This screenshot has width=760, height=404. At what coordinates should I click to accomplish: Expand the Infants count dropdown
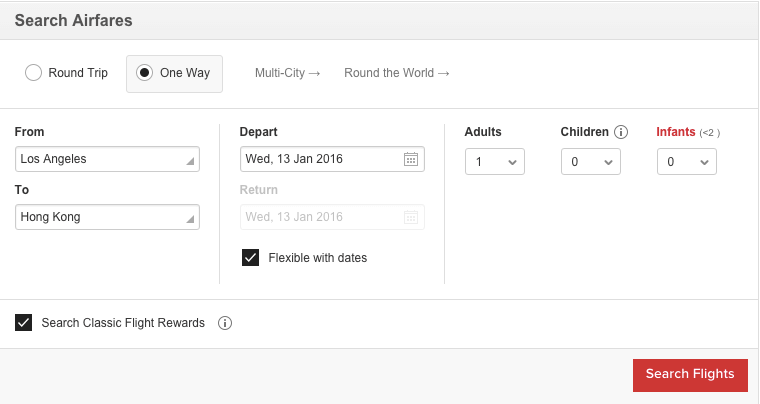coord(687,162)
